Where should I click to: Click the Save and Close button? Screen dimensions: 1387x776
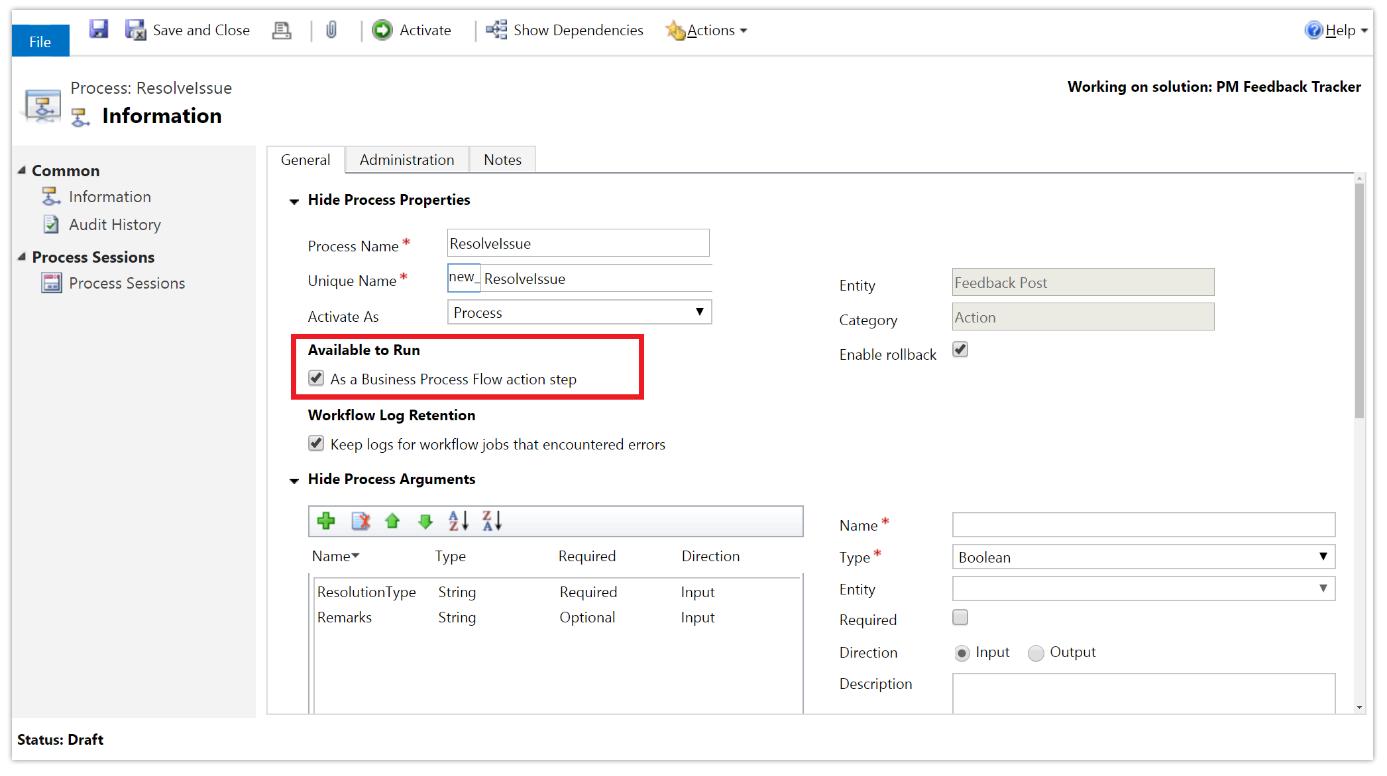(x=187, y=30)
